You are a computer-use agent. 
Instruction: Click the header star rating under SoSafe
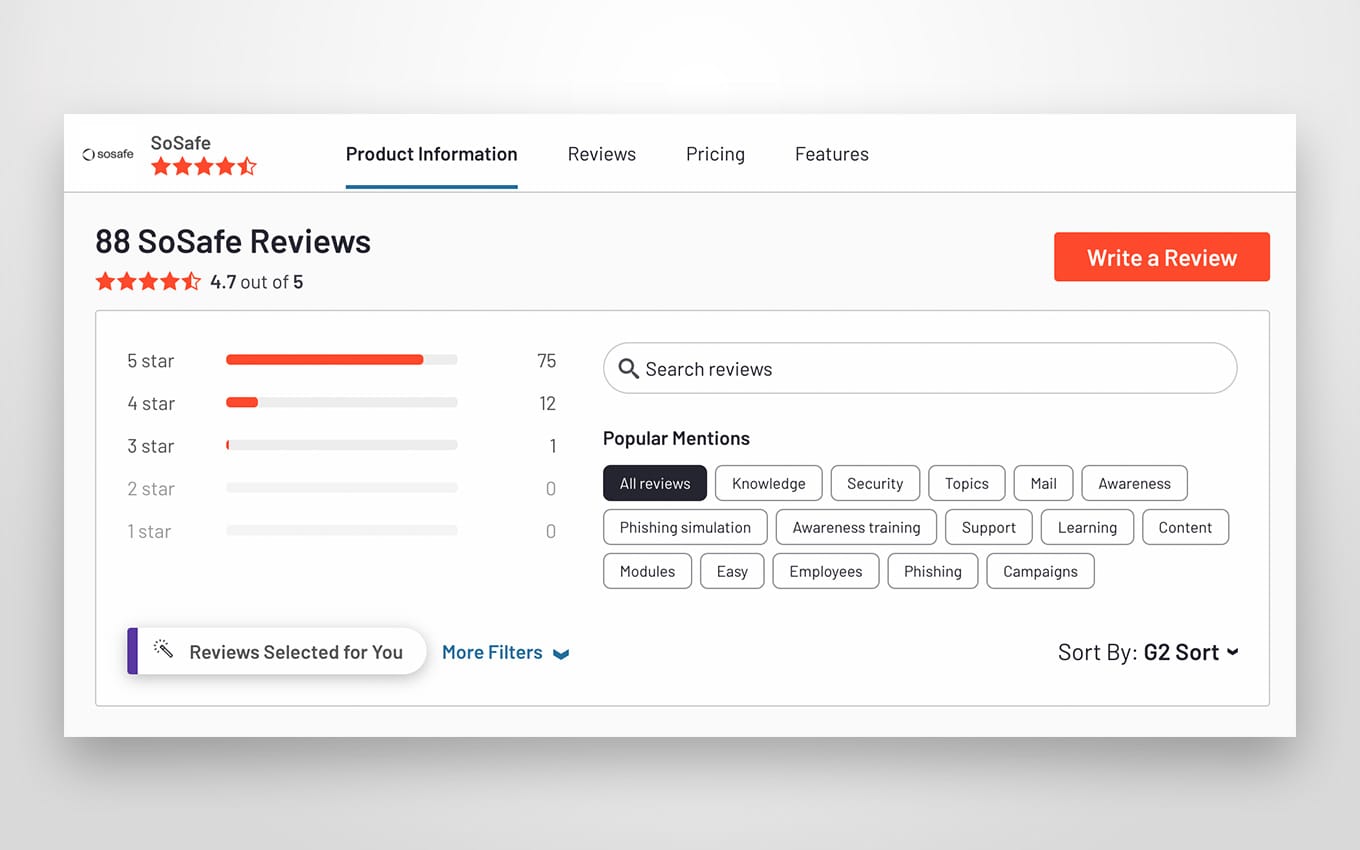204,167
